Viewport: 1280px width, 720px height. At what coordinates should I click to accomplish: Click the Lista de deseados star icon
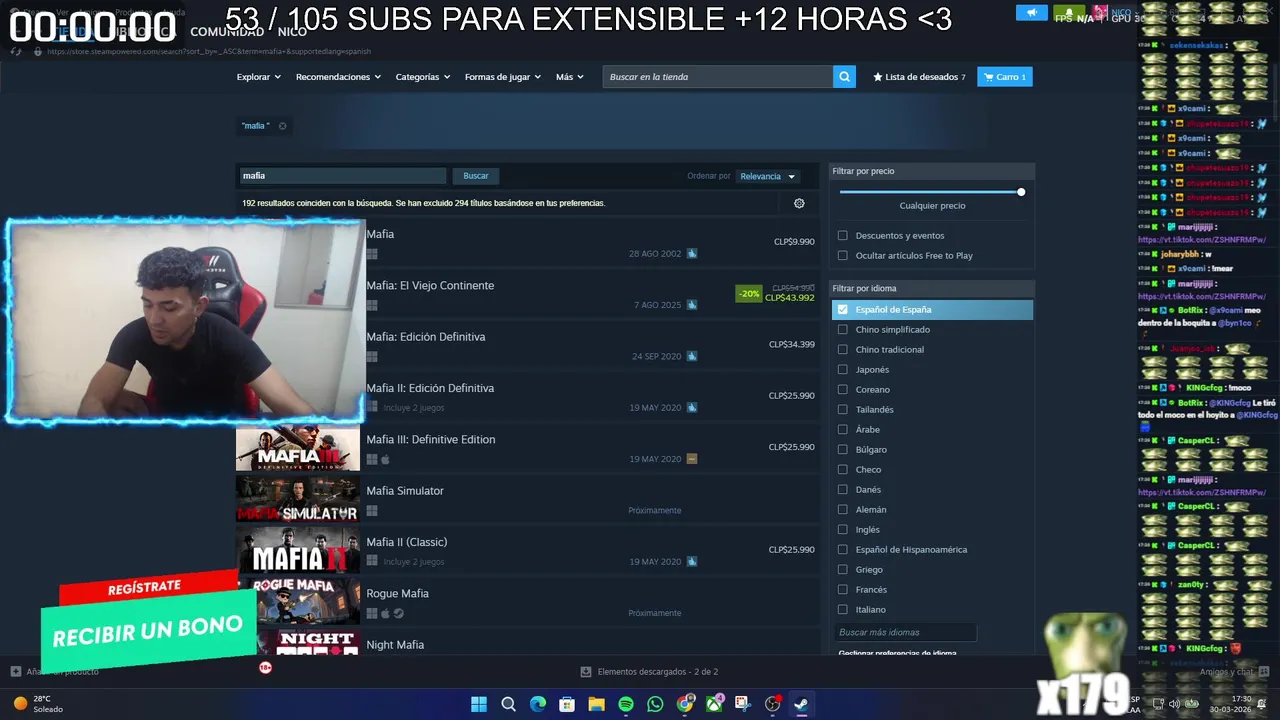[x=878, y=77]
